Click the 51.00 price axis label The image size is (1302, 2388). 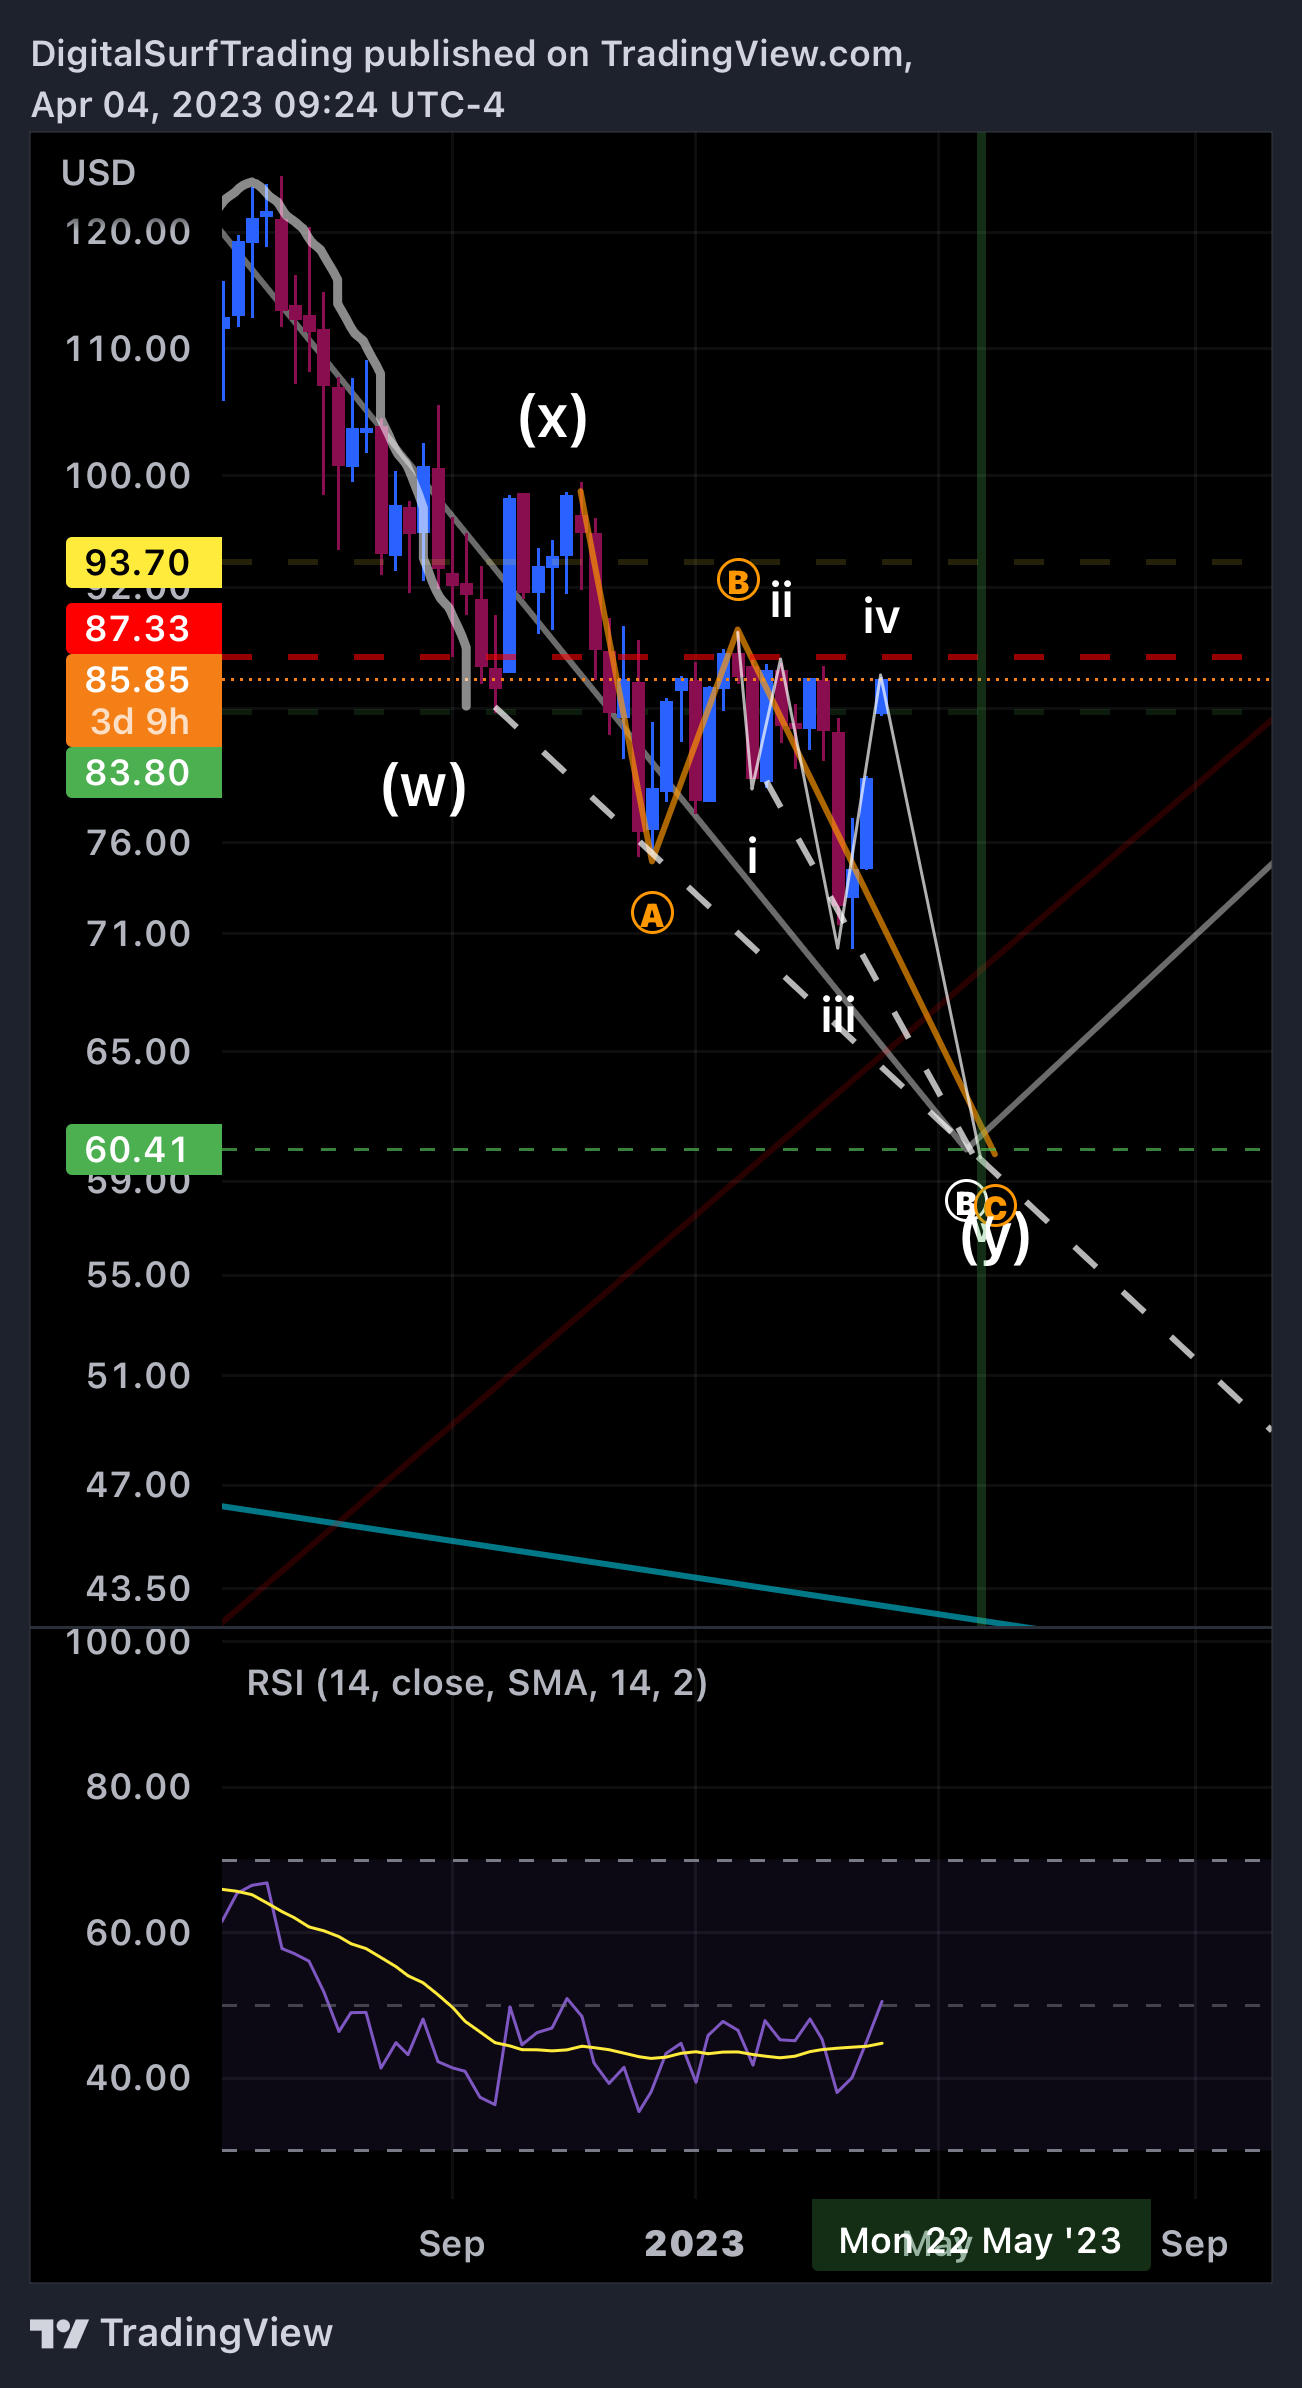pos(138,1376)
